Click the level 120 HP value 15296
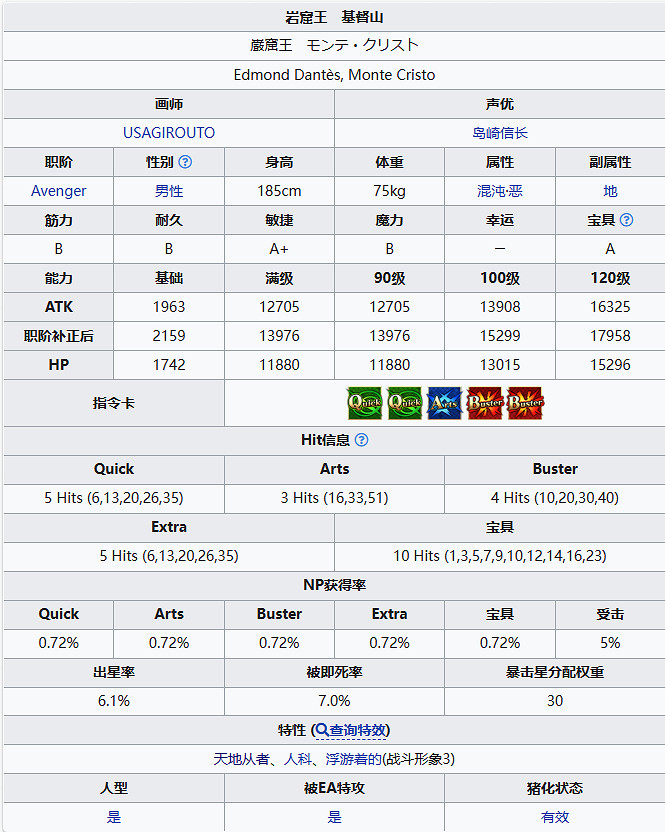 (x=610, y=365)
